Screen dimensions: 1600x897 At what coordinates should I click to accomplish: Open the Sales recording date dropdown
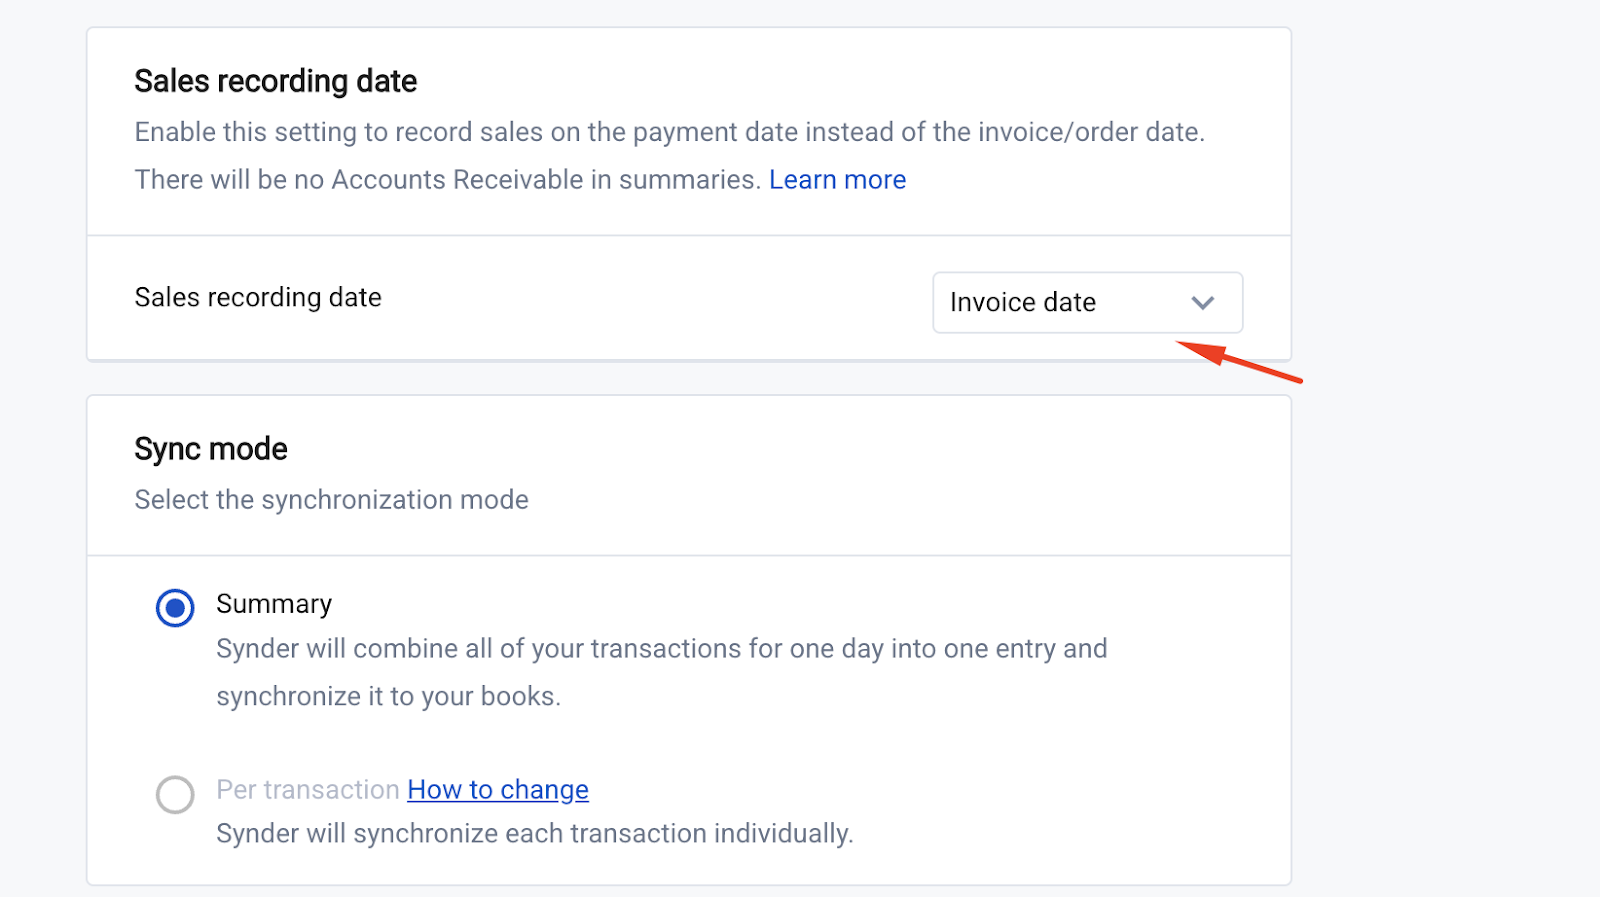pos(1088,302)
